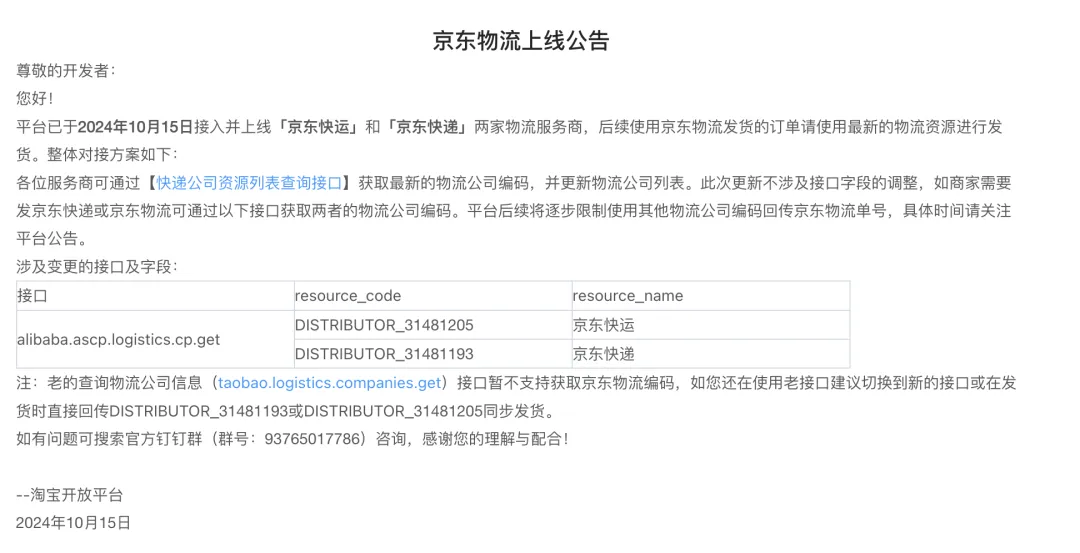Click the 您好 line
This screenshot has width=1080, height=553.
click(x=34, y=98)
